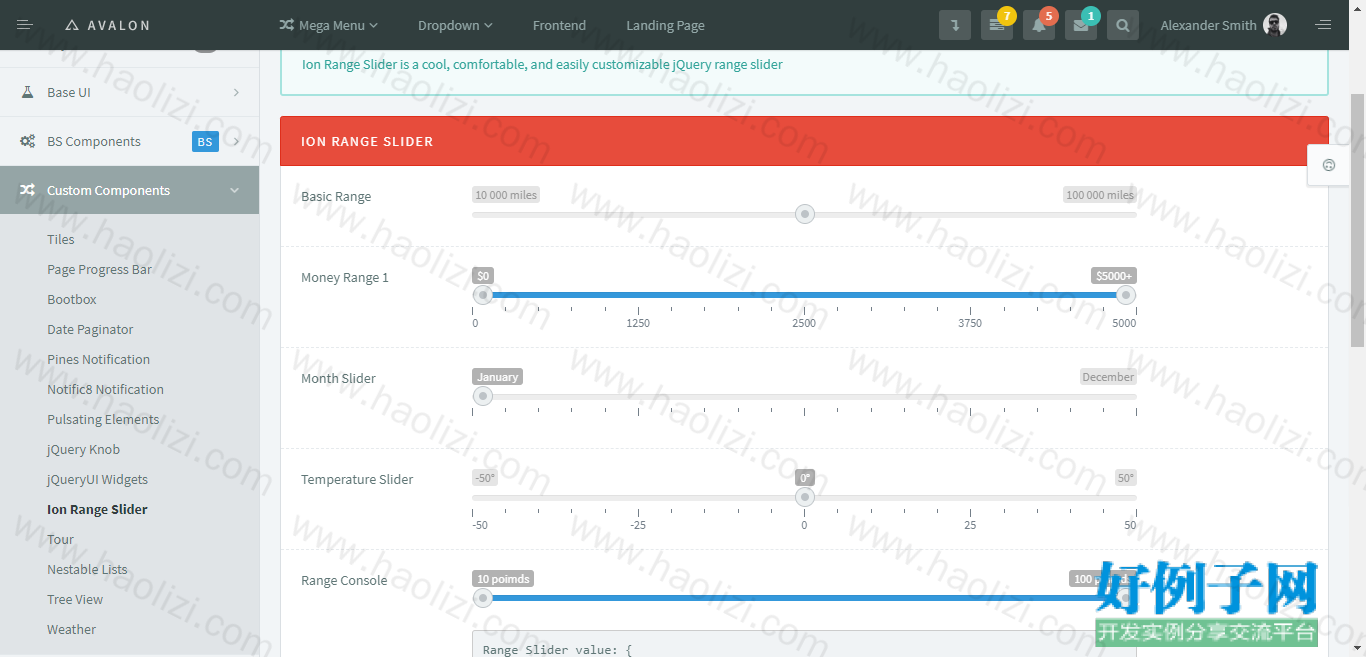Click the BS Components gears icon
The image size is (1366, 657).
[x=28, y=141]
